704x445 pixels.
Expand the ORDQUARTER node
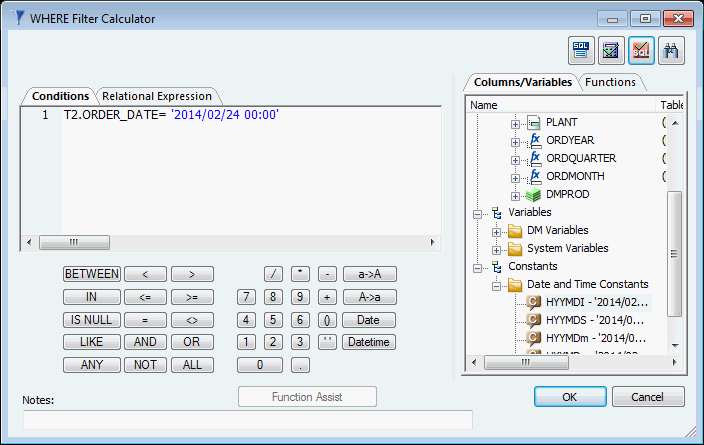point(515,160)
